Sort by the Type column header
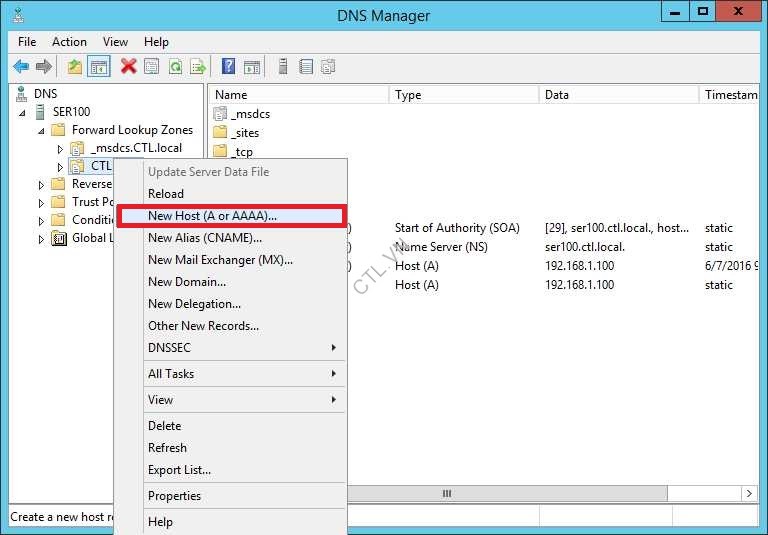The image size is (768, 535). 464,95
